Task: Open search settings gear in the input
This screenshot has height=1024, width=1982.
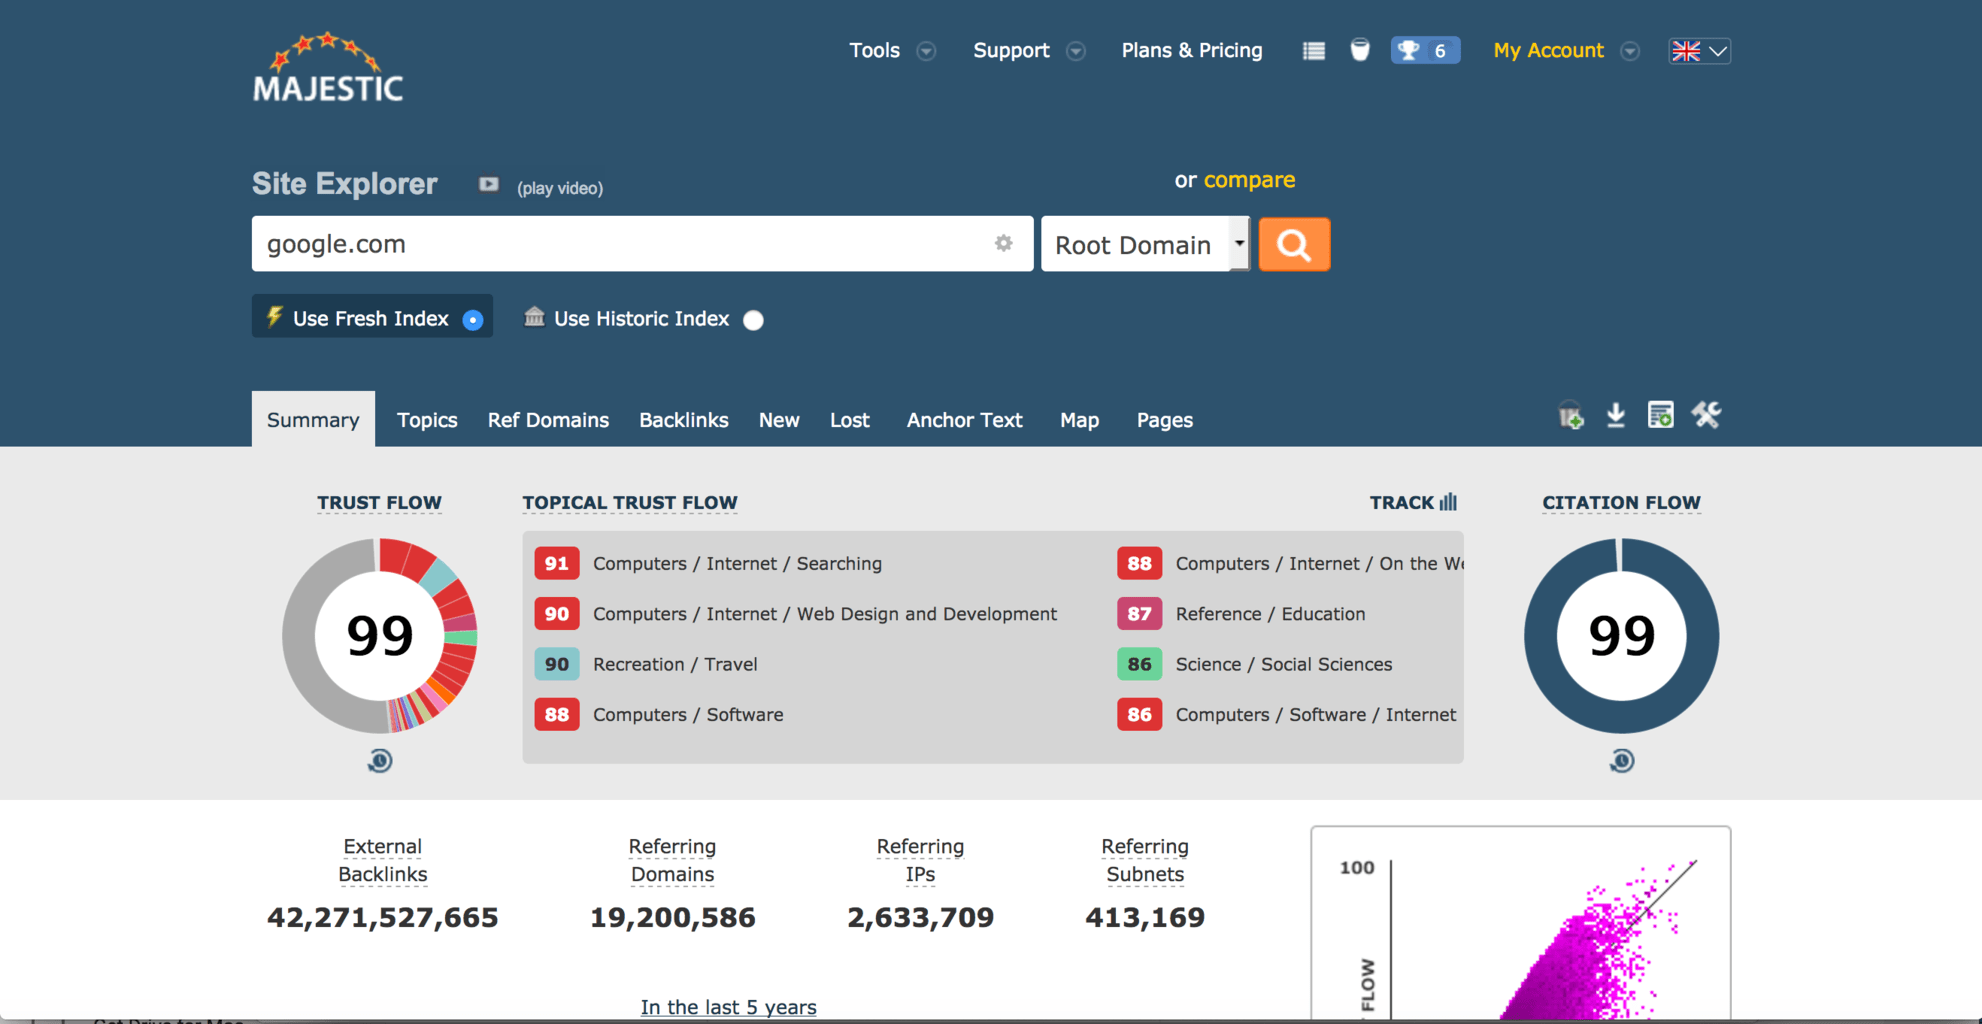Action: (1003, 243)
